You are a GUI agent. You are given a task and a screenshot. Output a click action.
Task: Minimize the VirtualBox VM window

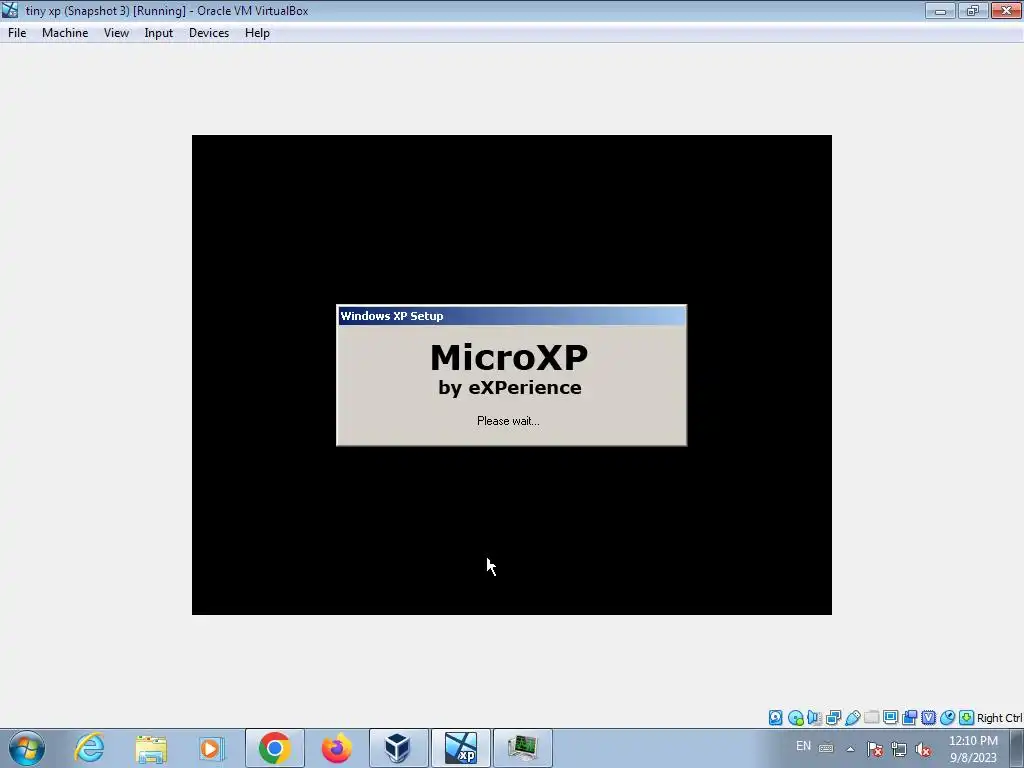[x=940, y=10]
